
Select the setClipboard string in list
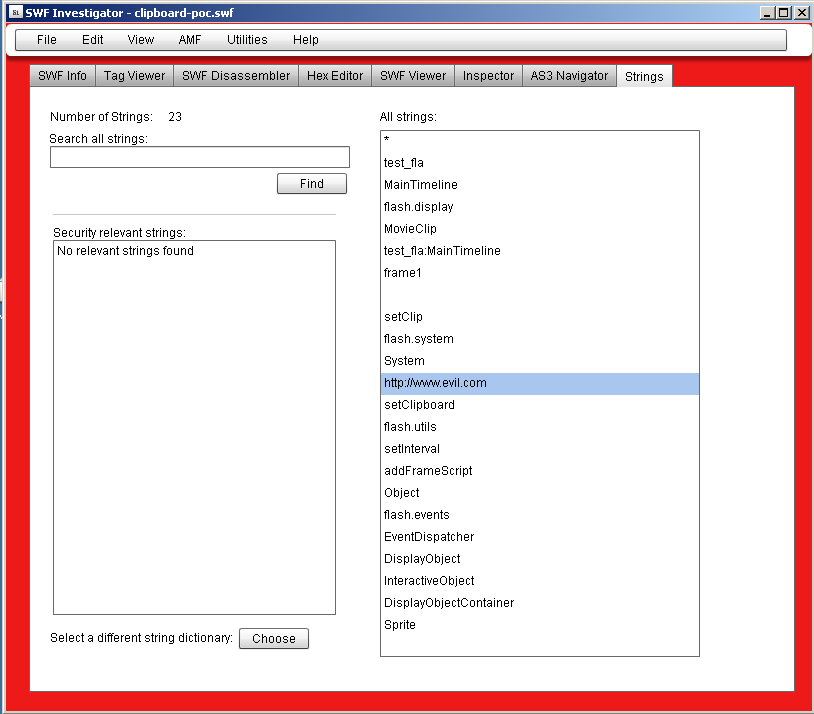click(x=420, y=405)
